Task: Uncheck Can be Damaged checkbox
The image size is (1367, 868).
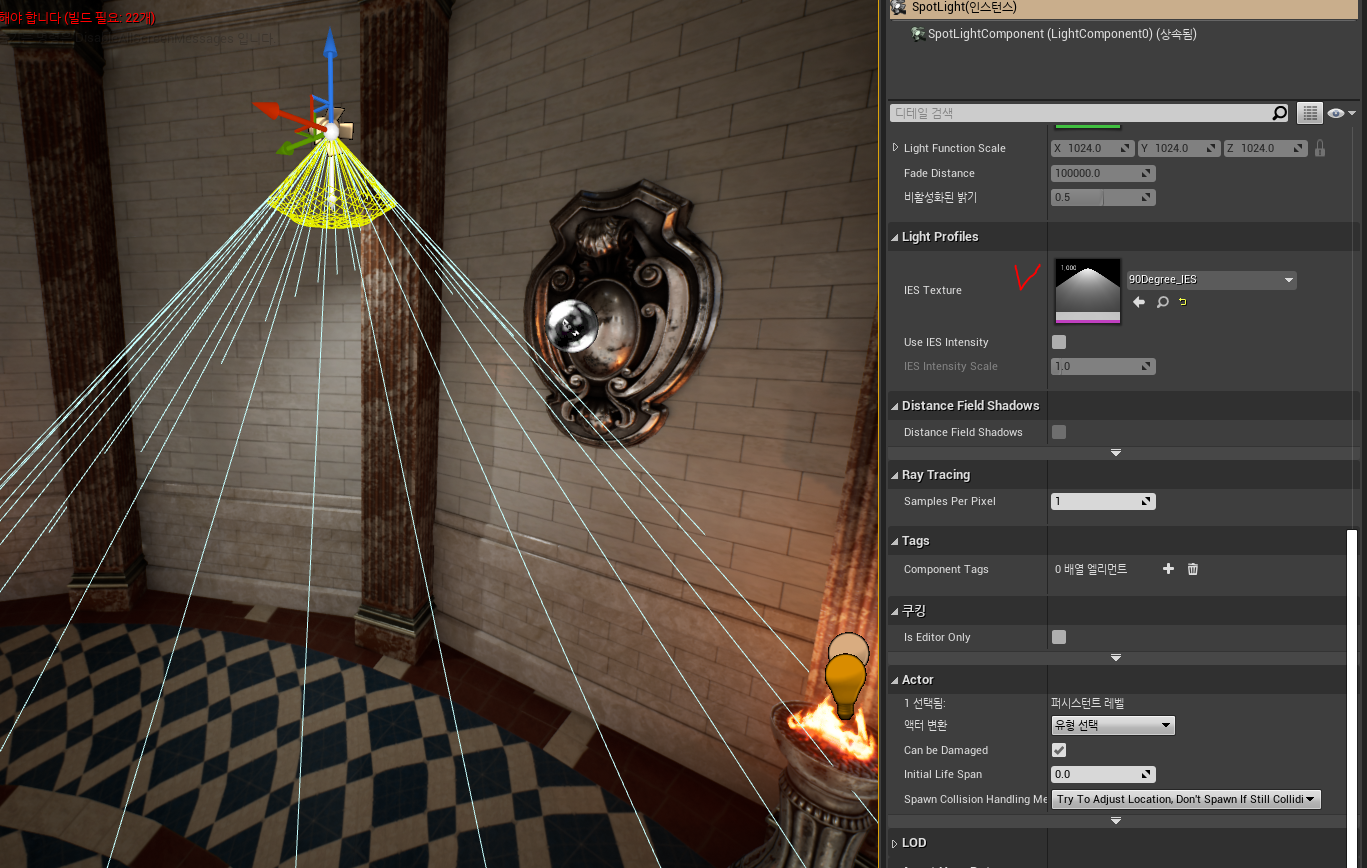Action: pyautogui.click(x=1059, y=750)
